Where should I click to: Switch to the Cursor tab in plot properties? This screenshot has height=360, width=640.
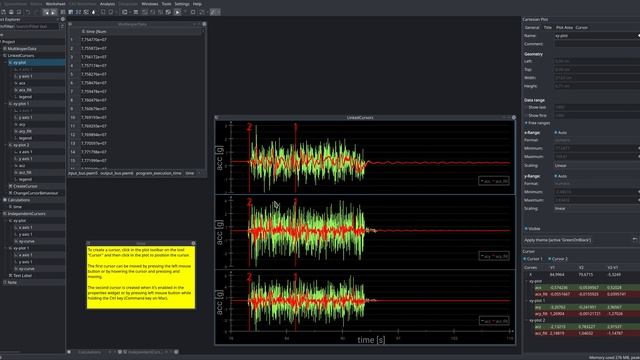click(582, 27)
